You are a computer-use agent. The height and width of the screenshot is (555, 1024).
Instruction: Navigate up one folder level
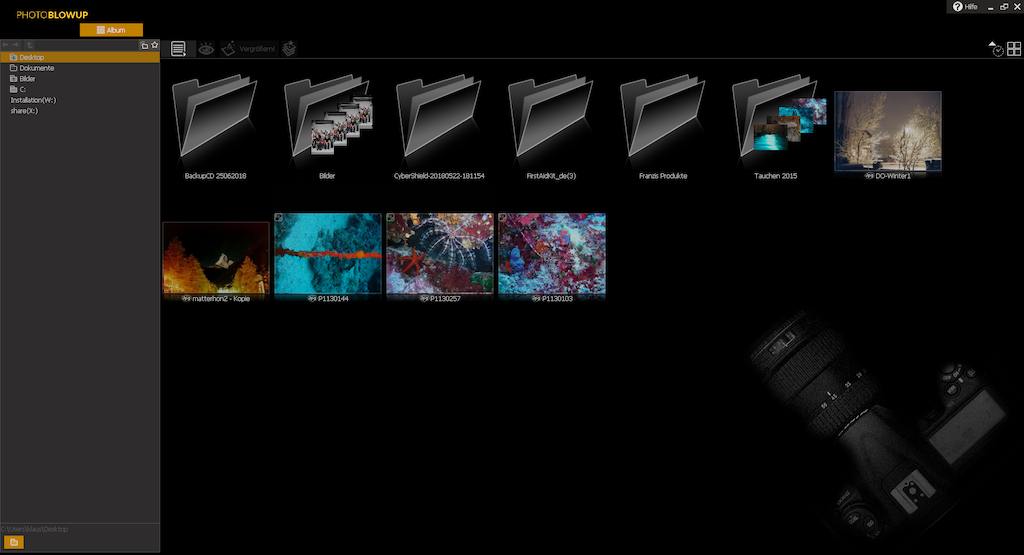[x=30, y=45]
